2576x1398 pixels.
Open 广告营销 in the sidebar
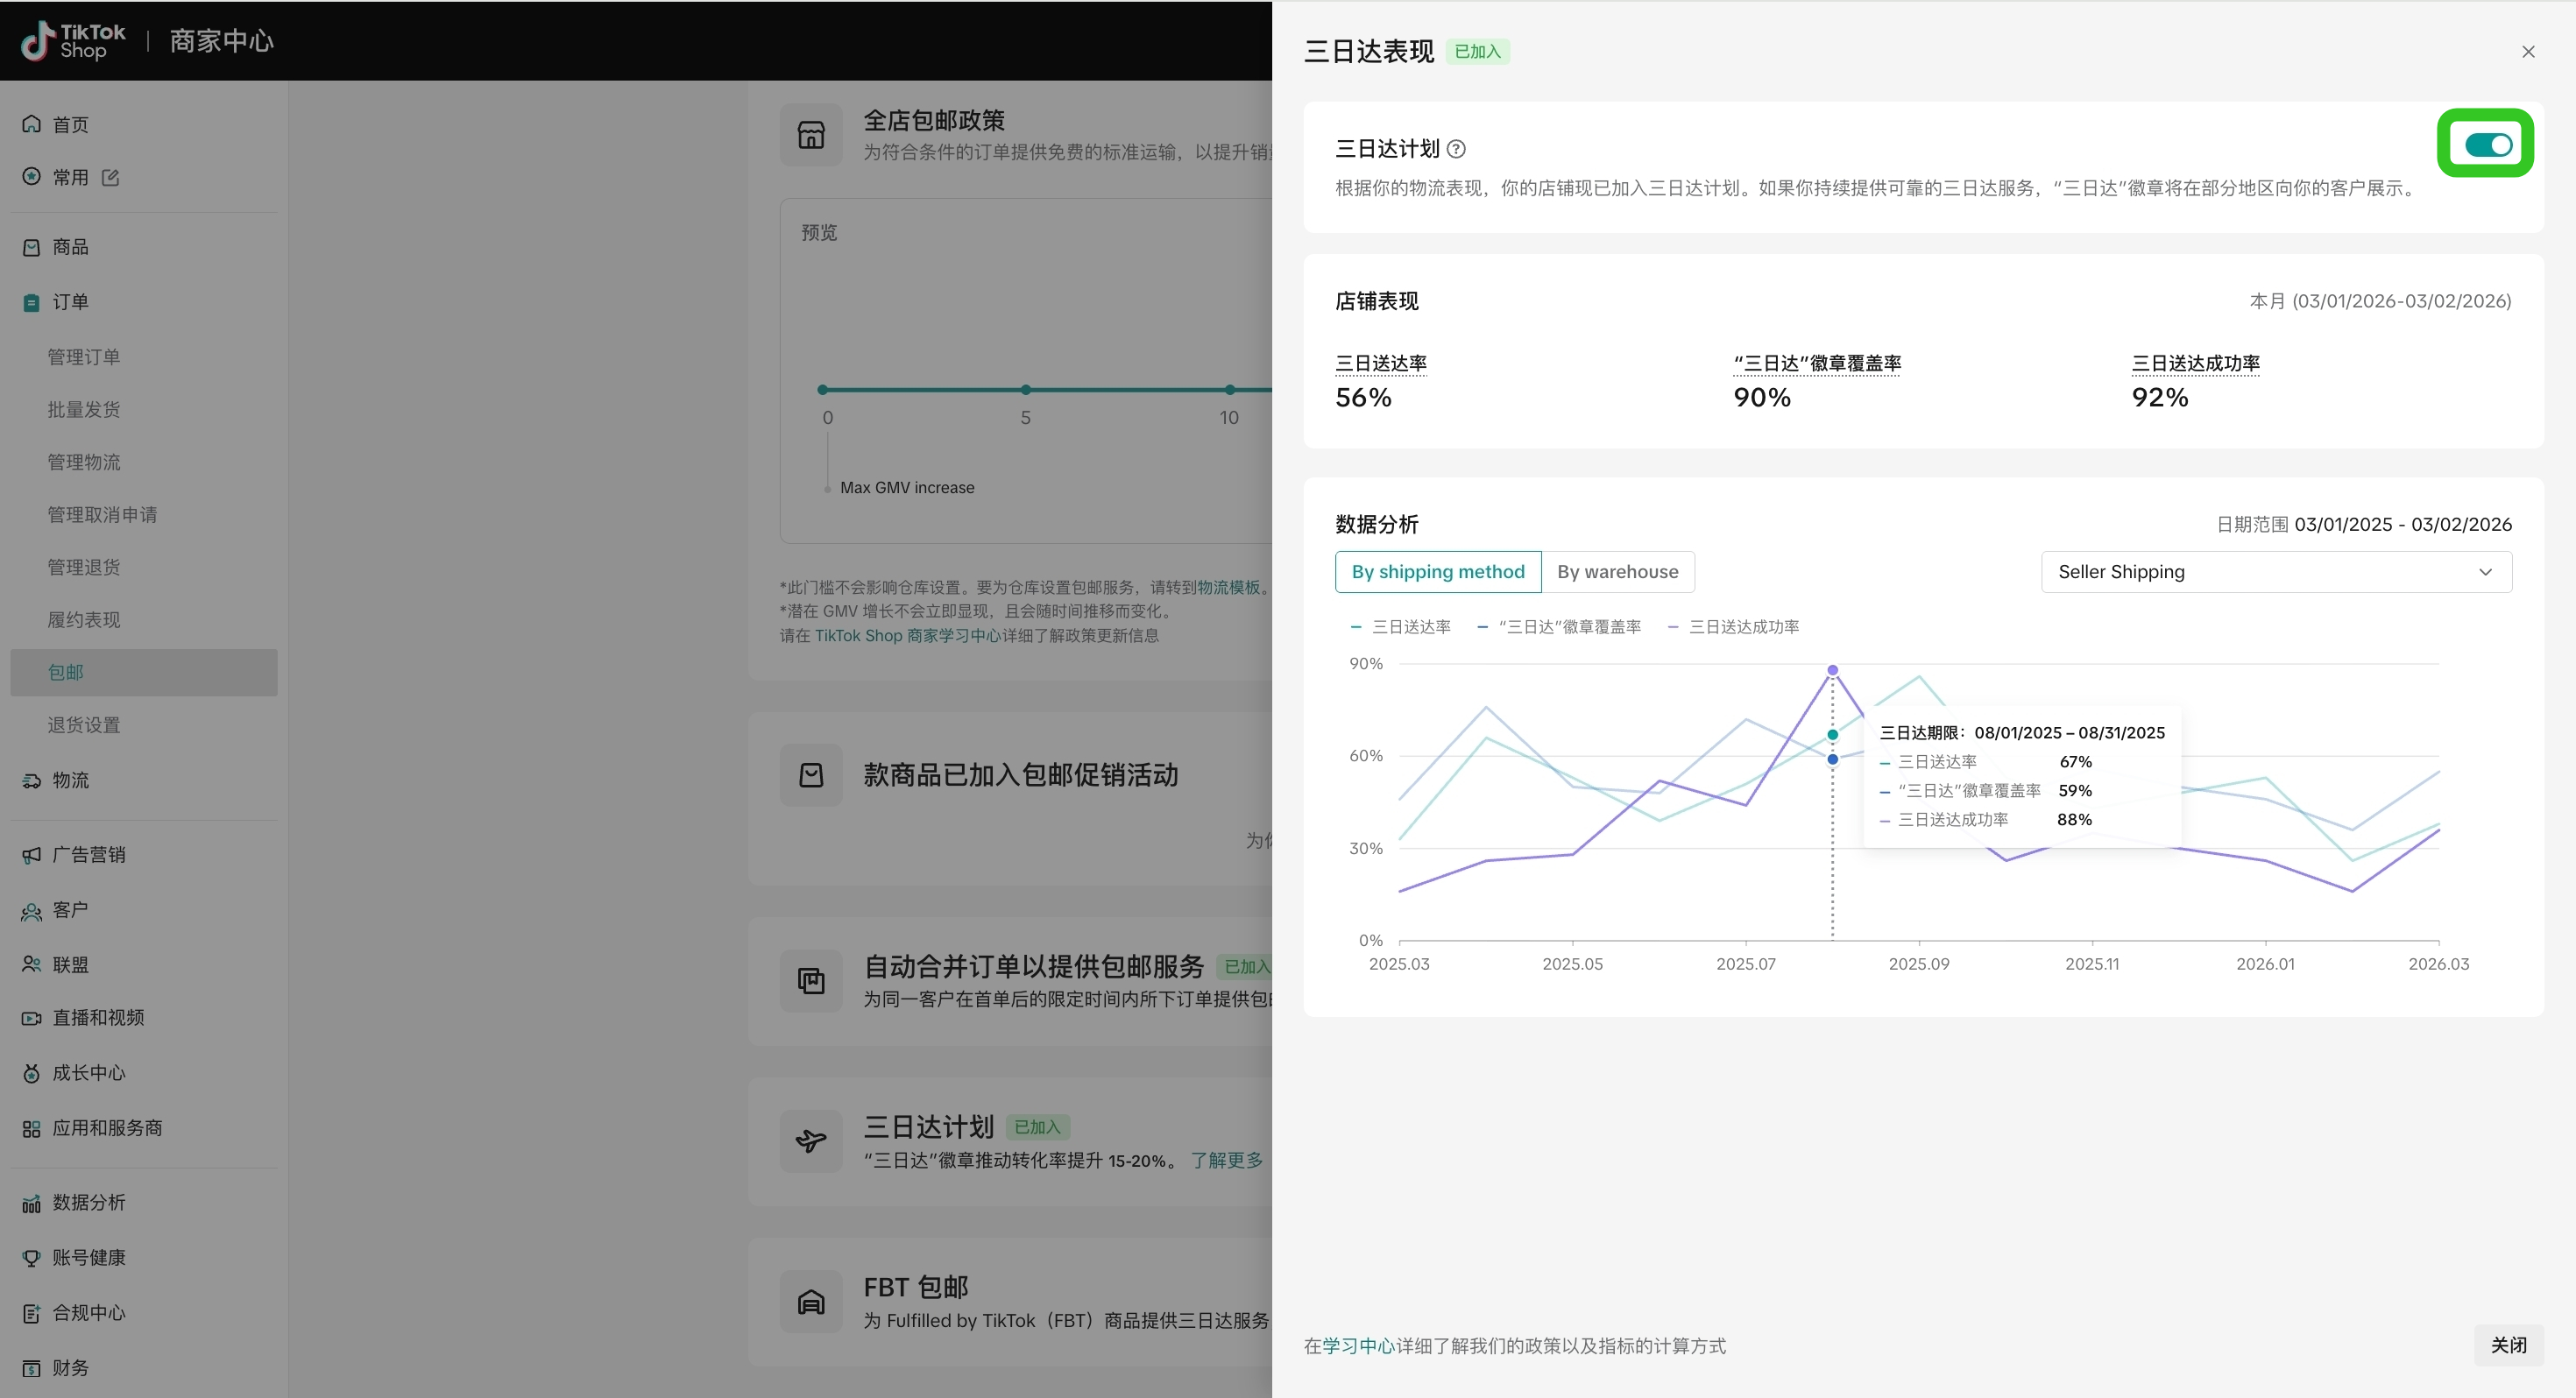point(88,854)
